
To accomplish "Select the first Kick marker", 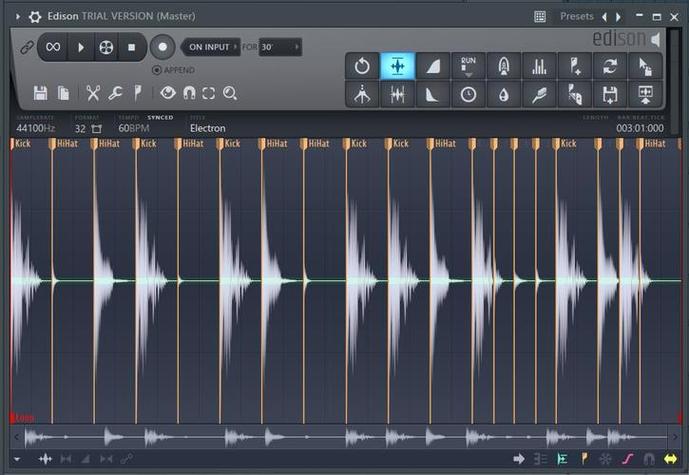I will tap(21, 143).
